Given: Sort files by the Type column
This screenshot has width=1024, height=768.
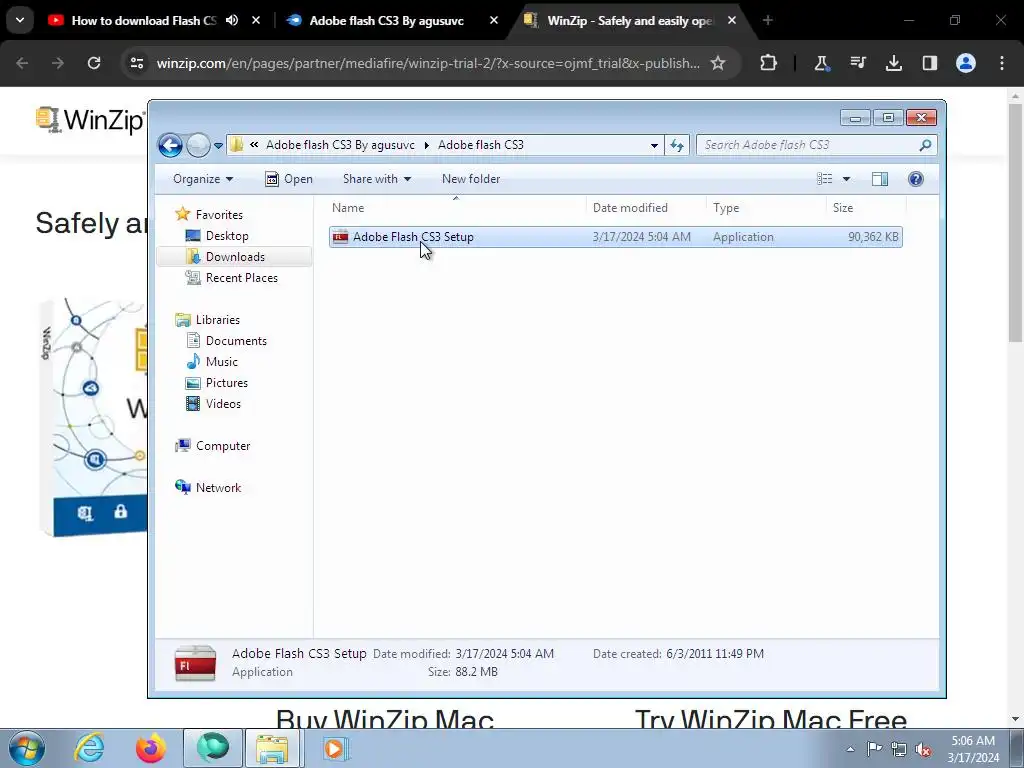Looking at the screenshot, I should pyautogui.click(x=766, y=208).
